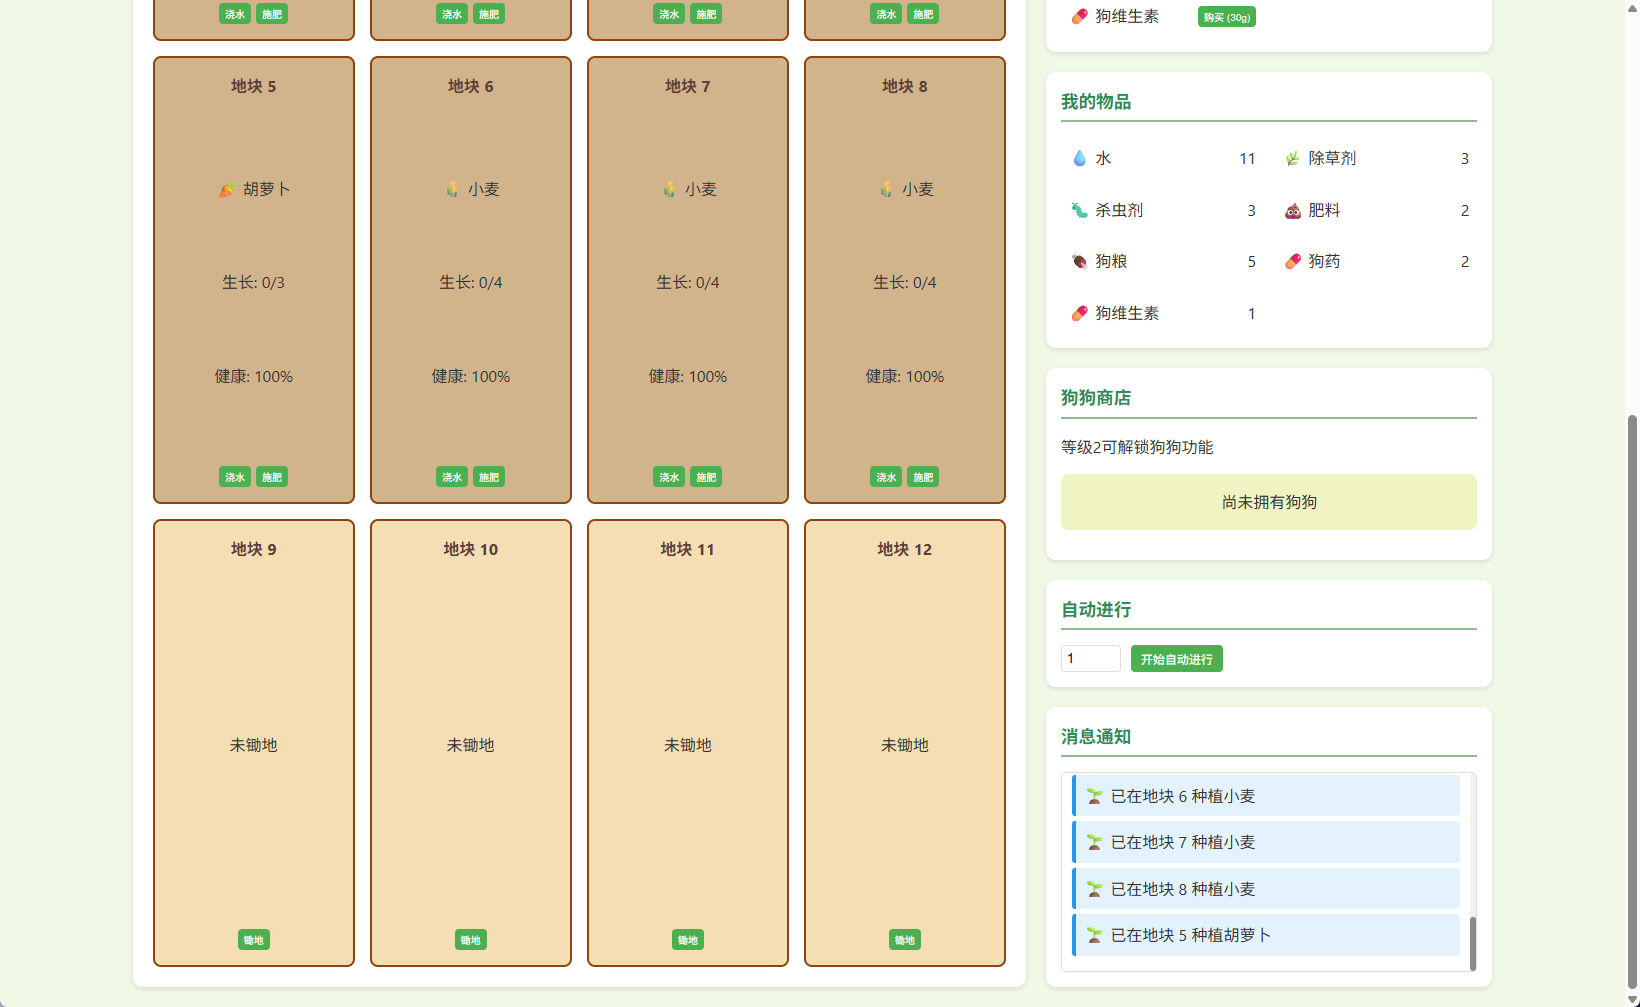Click the 尚未拥有狗狗 notice box
Screen dimensions: 1640x1007
coord(1269,502)
